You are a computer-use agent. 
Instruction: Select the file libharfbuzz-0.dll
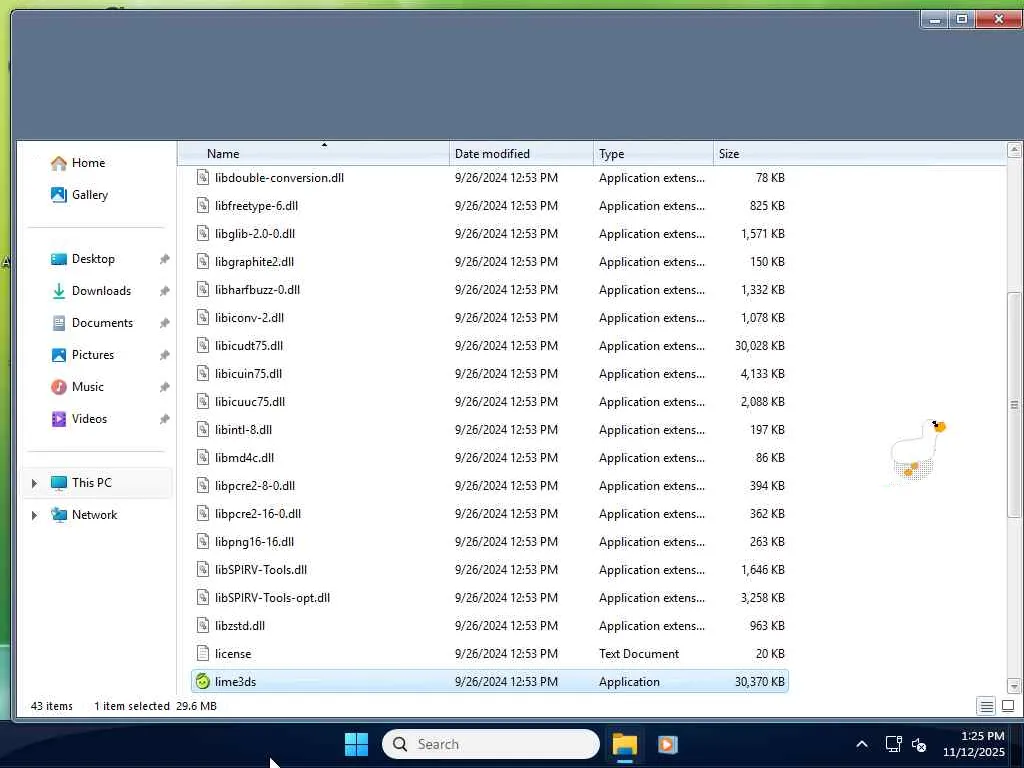257,290
